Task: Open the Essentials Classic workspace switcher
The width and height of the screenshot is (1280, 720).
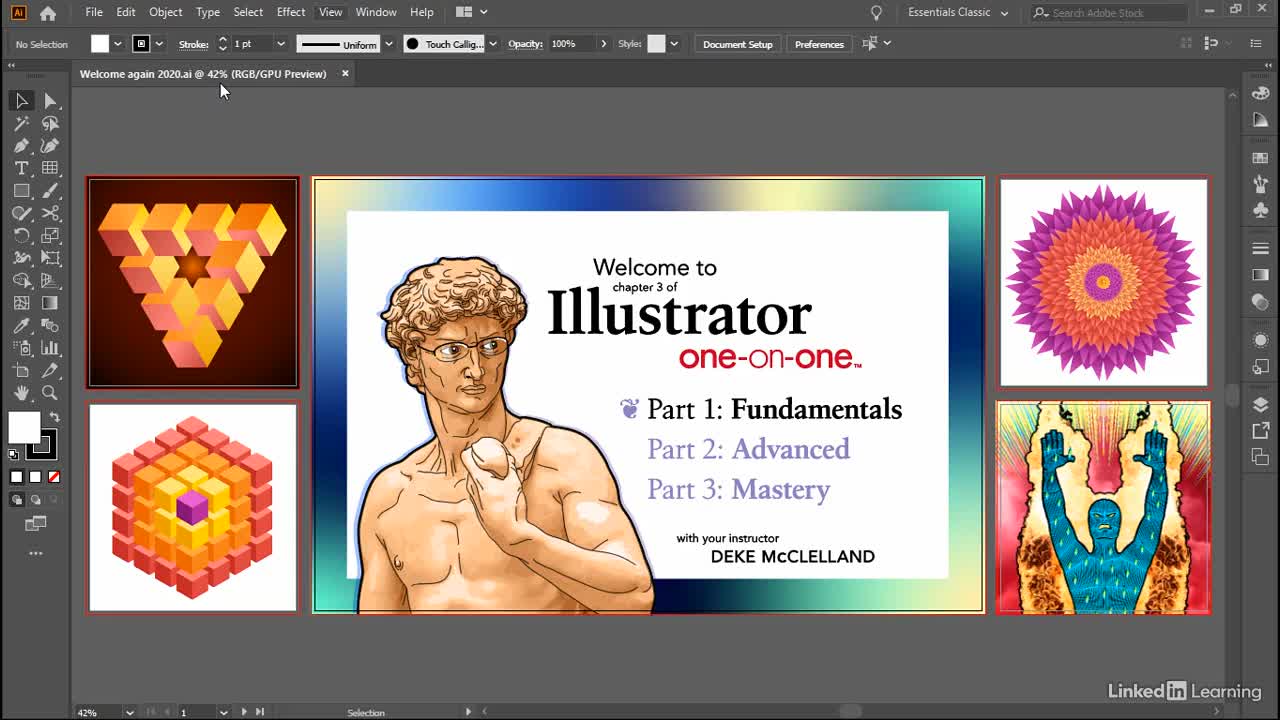Action: tap(958, 12)
